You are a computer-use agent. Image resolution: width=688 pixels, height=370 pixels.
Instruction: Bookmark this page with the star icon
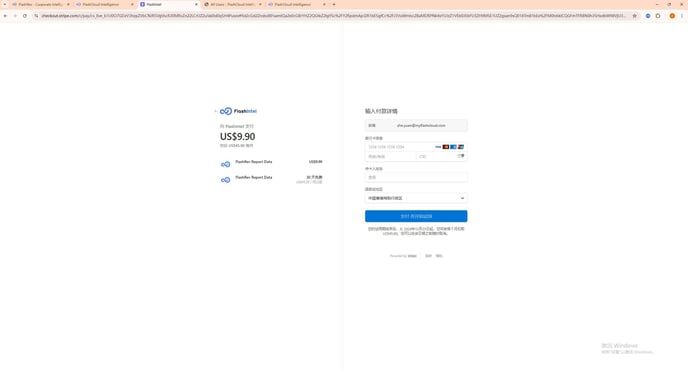[634, 16]
